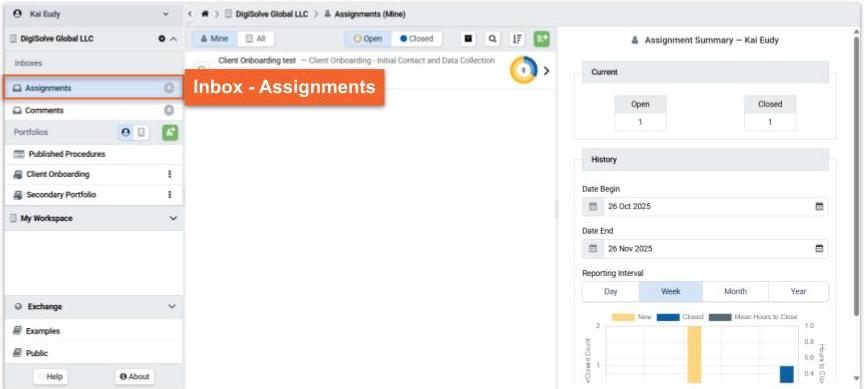Image resolution: width=864 pixels, height=389 pixels.
Task: Open the Assignments inbox
Action: click(93, 88)
